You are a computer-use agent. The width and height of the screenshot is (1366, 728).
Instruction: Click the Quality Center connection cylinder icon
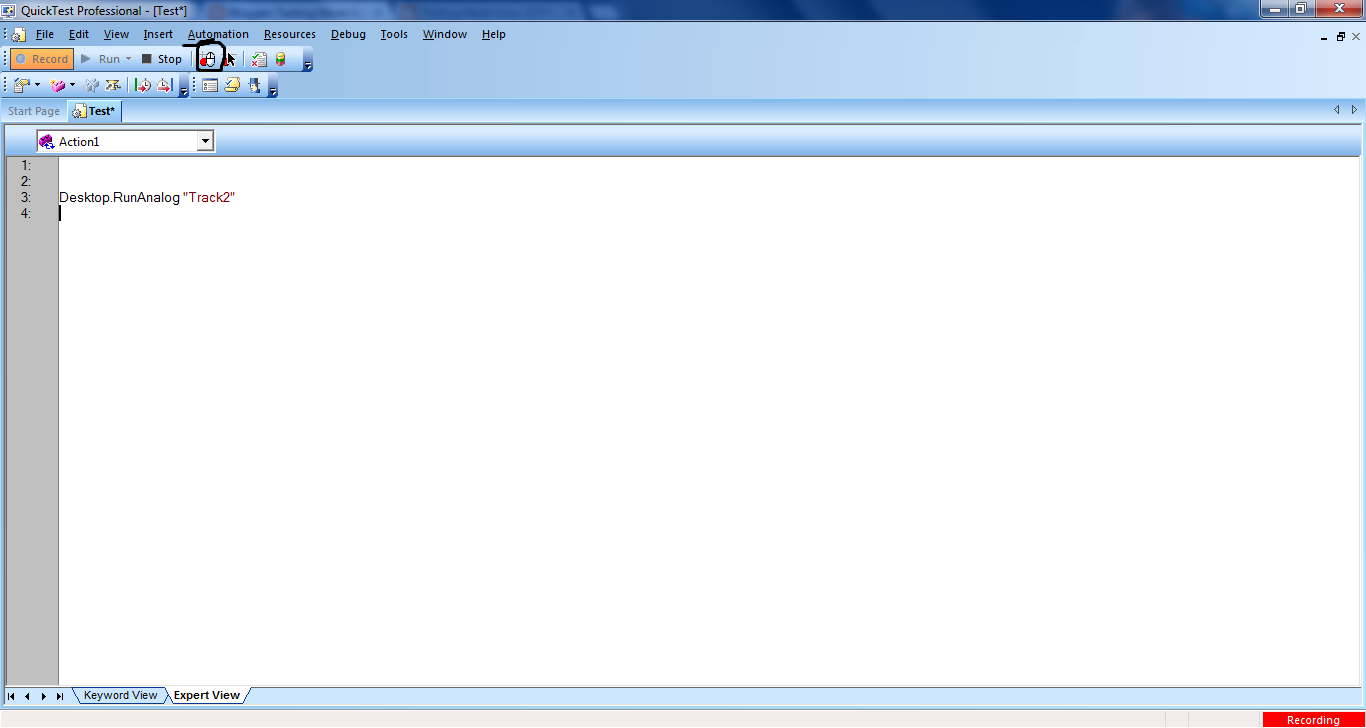[x=281, y=59]
